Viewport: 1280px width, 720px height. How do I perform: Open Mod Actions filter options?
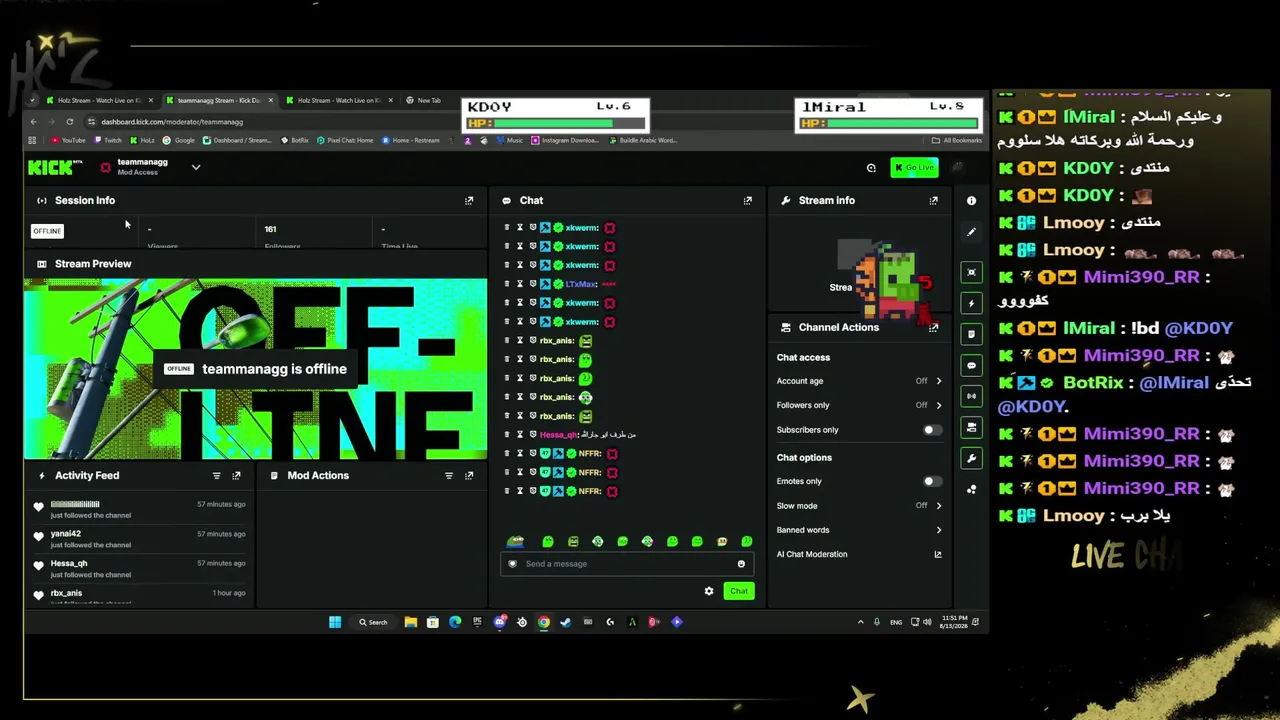click(449, 476)
